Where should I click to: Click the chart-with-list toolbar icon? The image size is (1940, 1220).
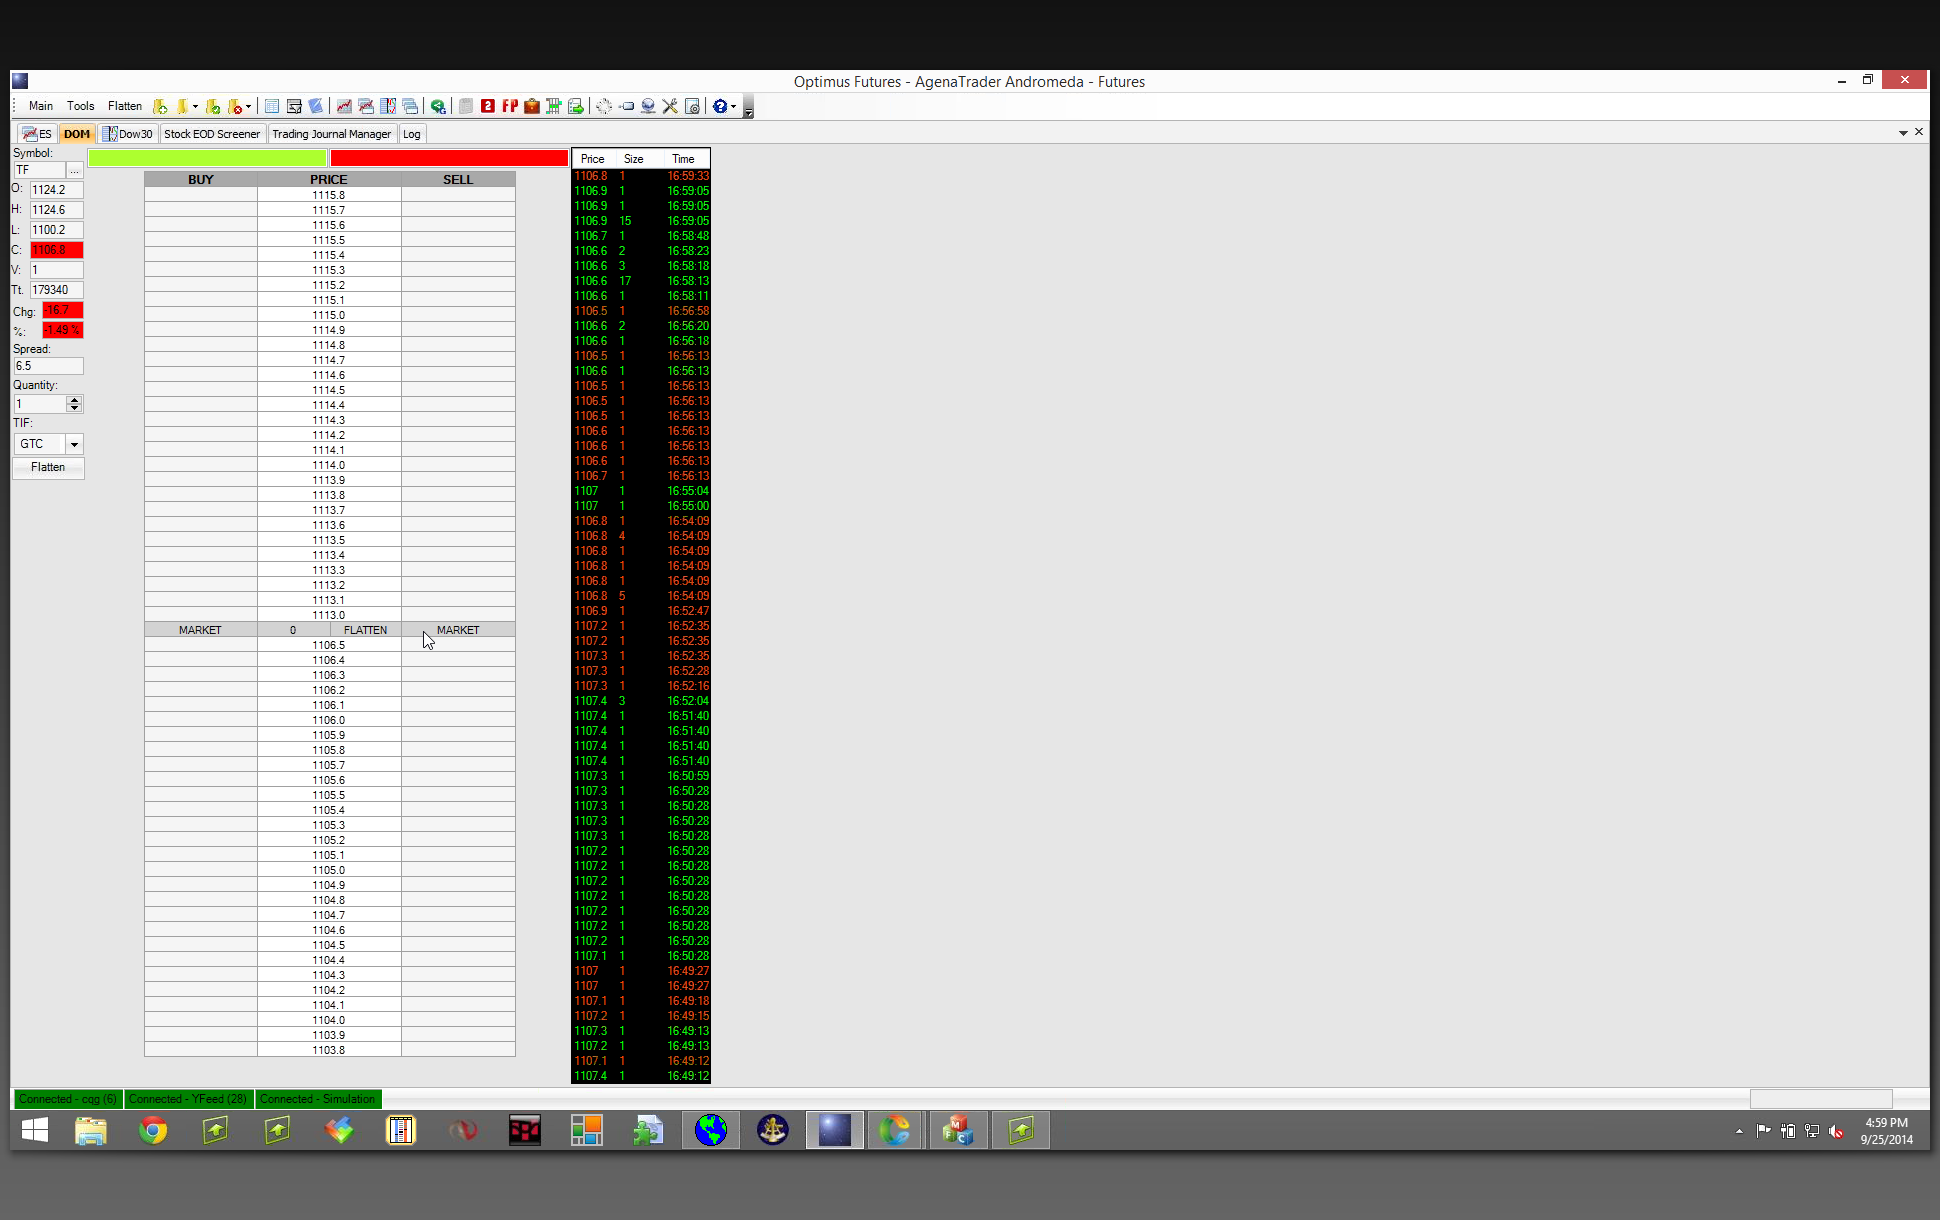pyautogui.click(x=388, y=106)
